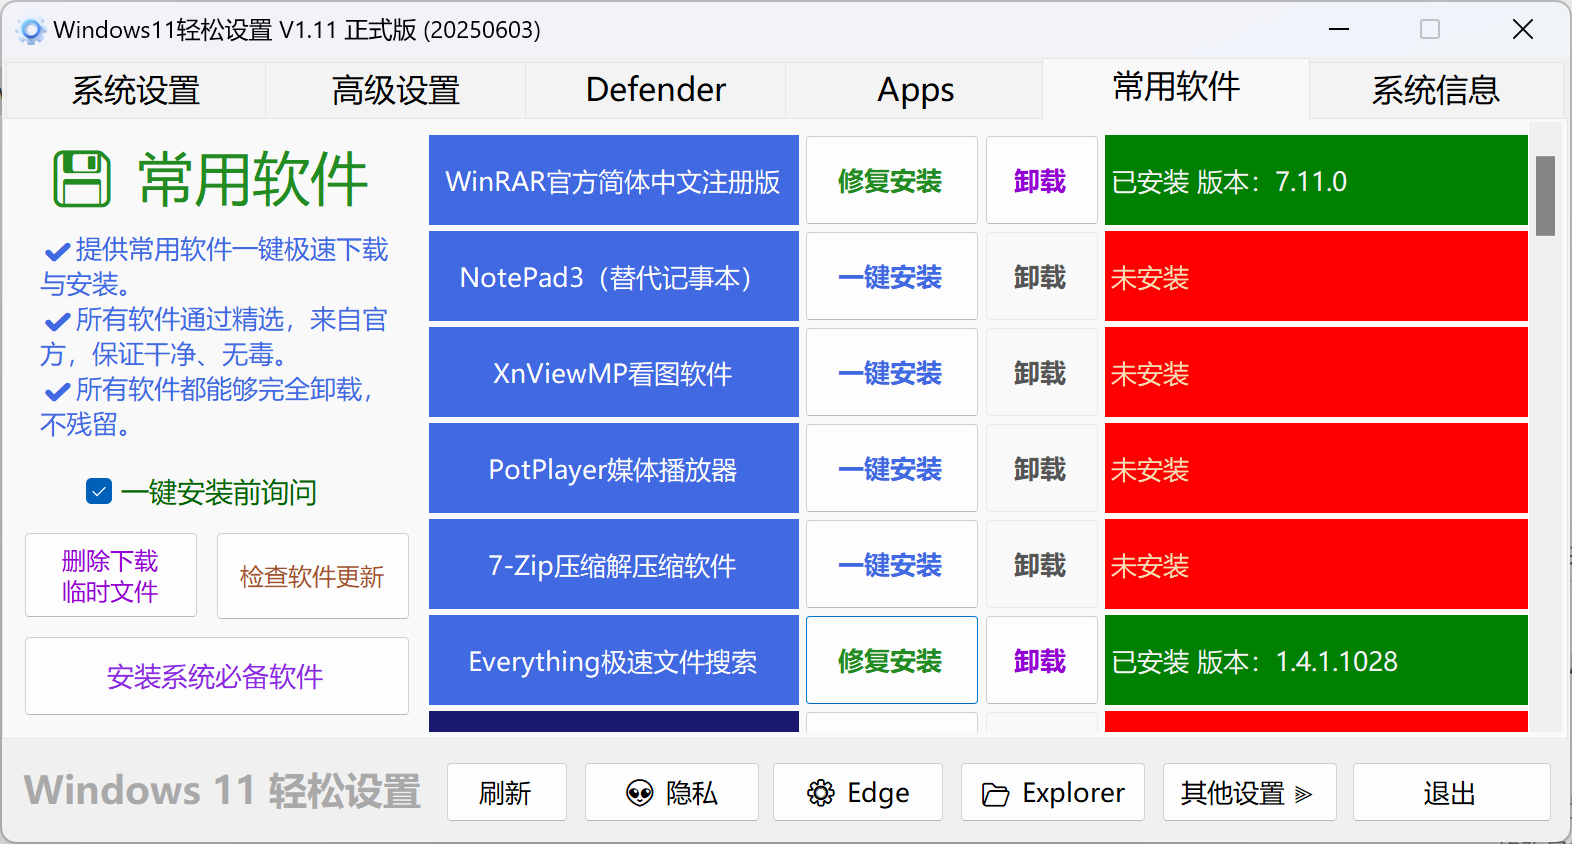The width and height of the screenshot is (1572, 844).
Task: Click WinRAR官方简体中文注册版 label
Action: click(613, 180)
